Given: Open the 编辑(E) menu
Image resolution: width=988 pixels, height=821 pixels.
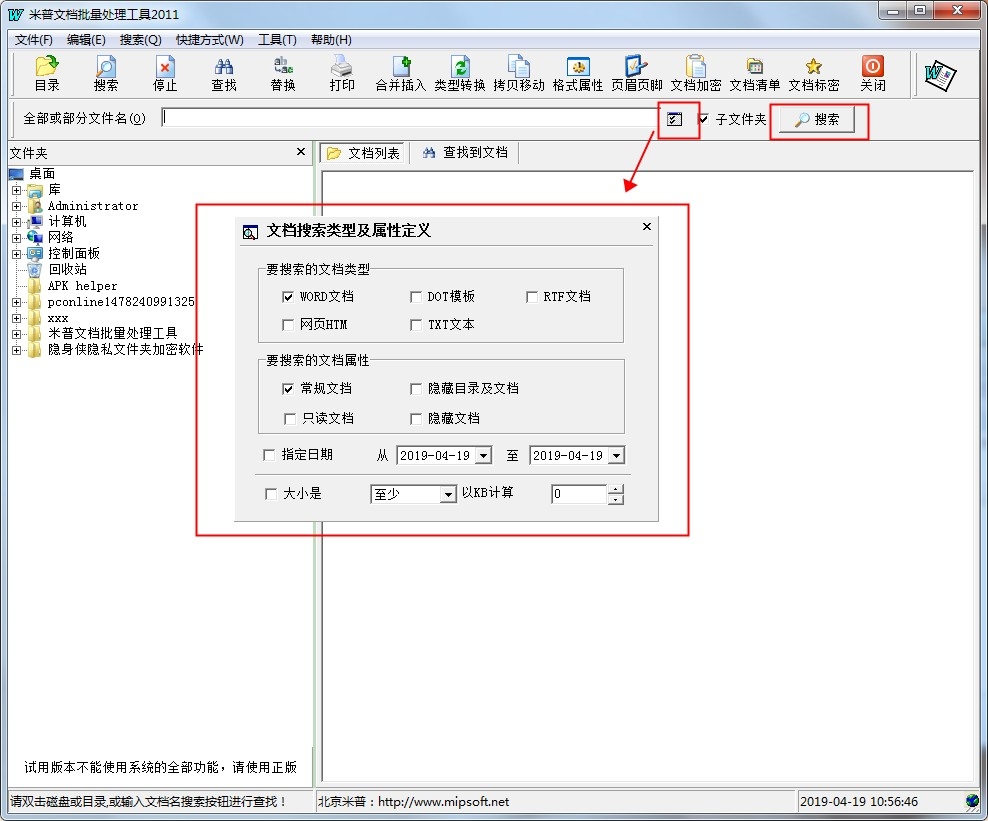Looking at the screenshot, I should 86,40.
